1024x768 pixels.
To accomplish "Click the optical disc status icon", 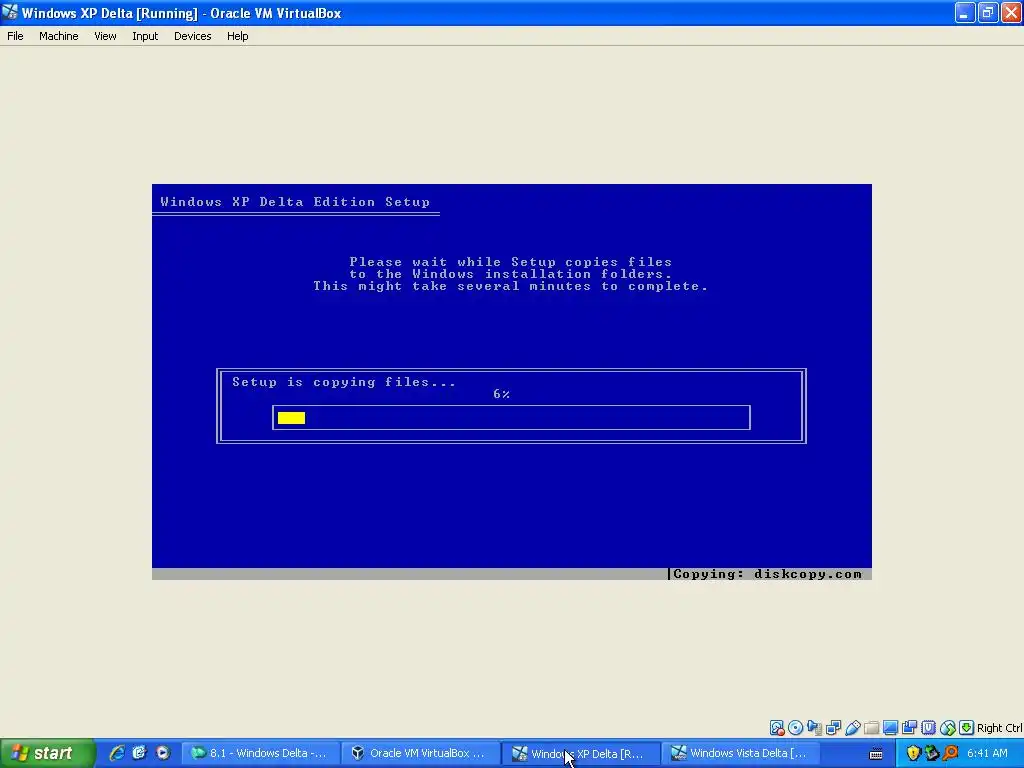I will (795, 728).
